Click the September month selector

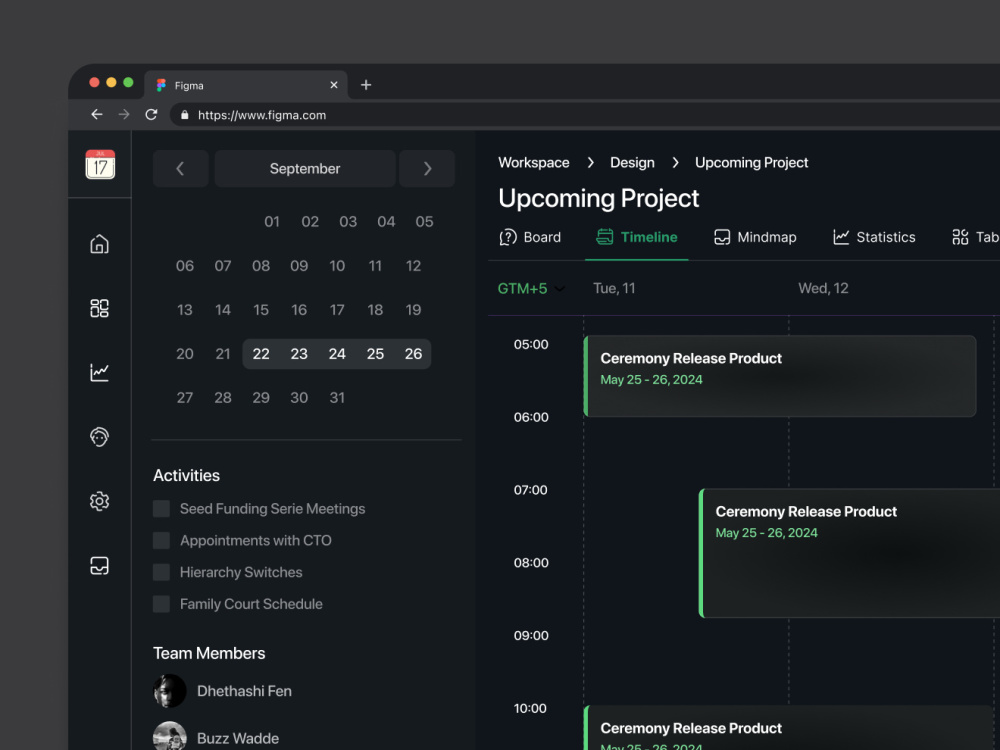(x=305, y=168)
